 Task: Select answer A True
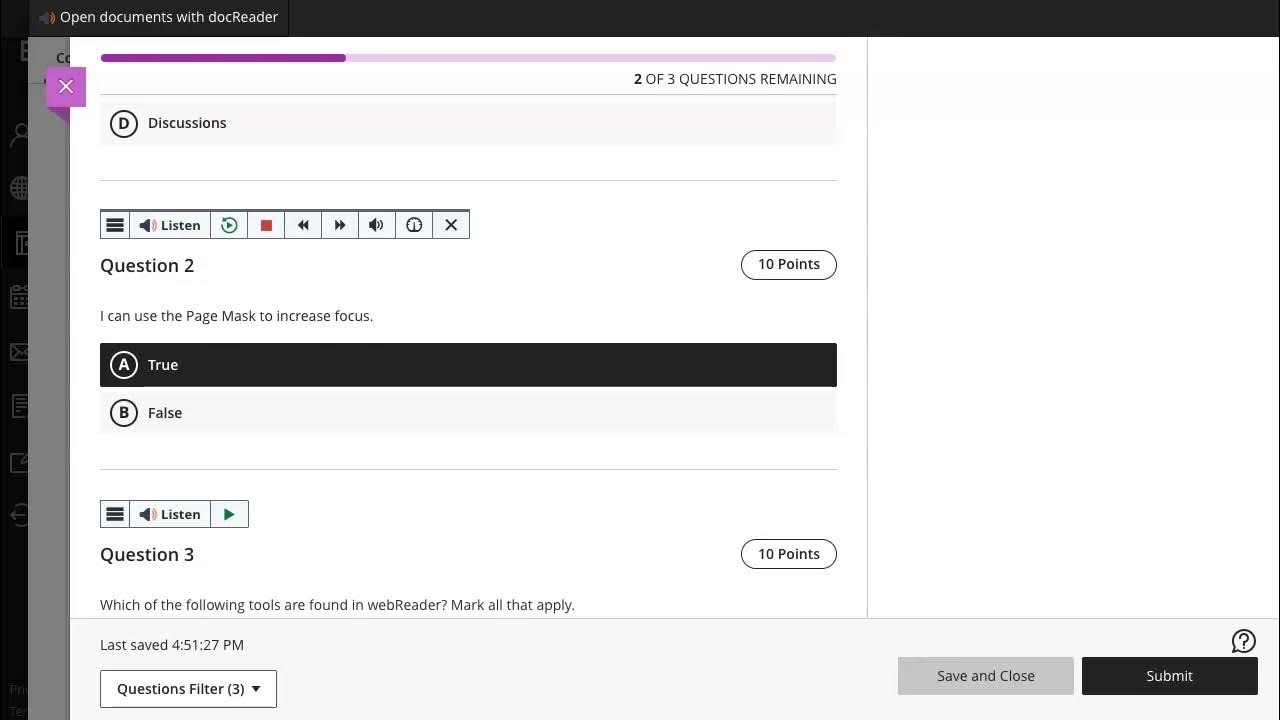pos(468,365)
